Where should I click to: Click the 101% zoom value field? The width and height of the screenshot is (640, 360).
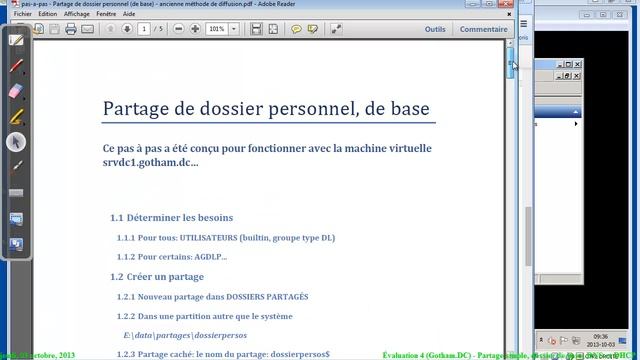[217, 29]
